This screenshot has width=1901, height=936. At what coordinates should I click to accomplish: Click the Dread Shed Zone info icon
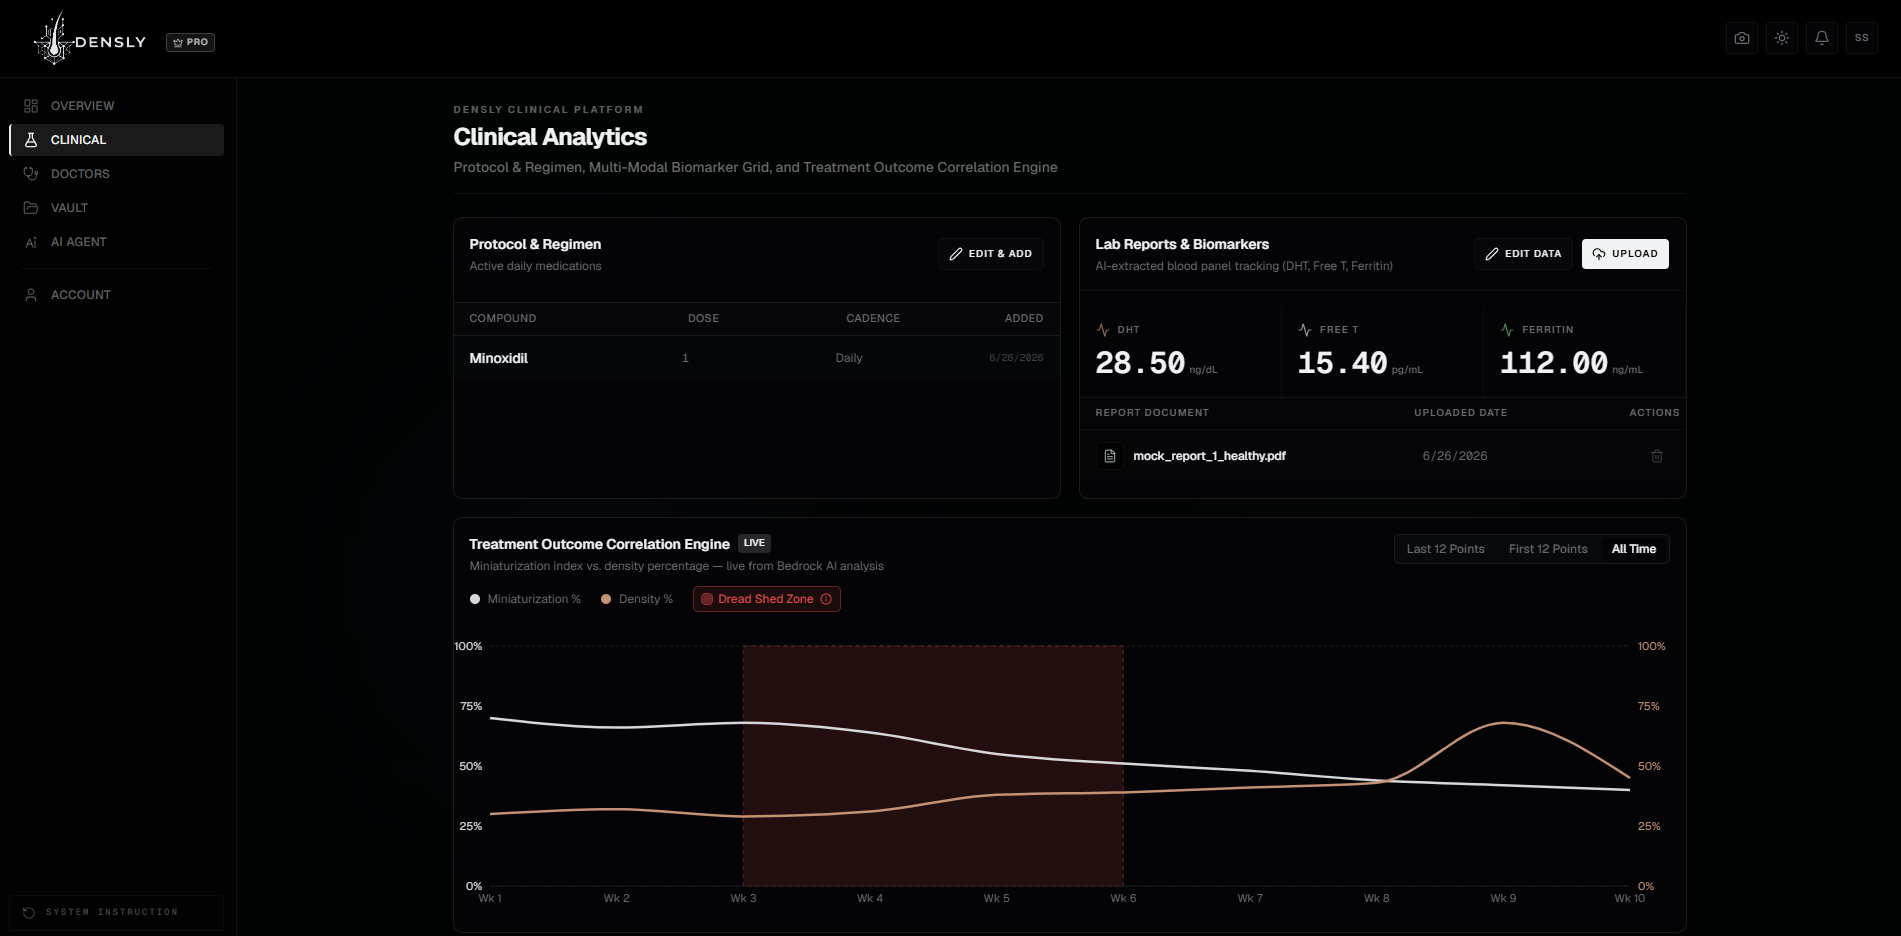[826, 599]
